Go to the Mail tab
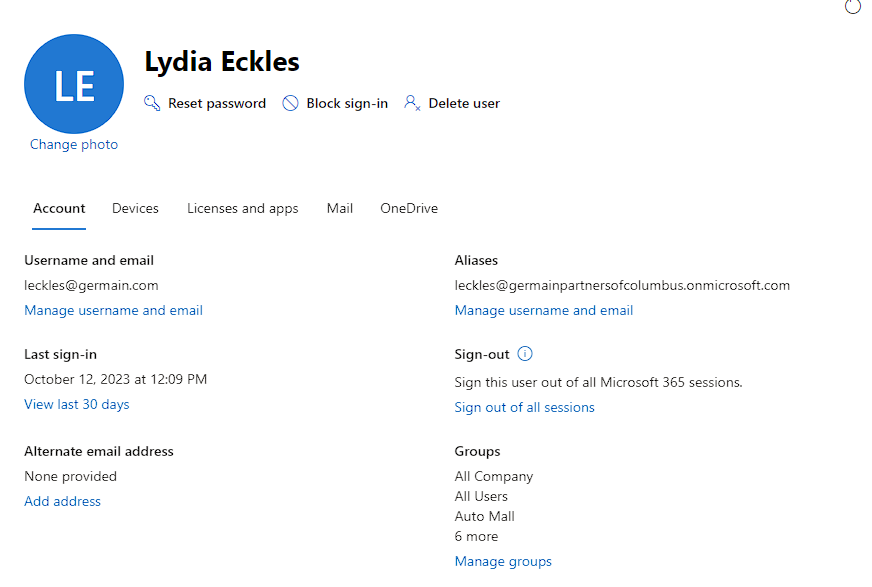 click(x=340, y=208)
